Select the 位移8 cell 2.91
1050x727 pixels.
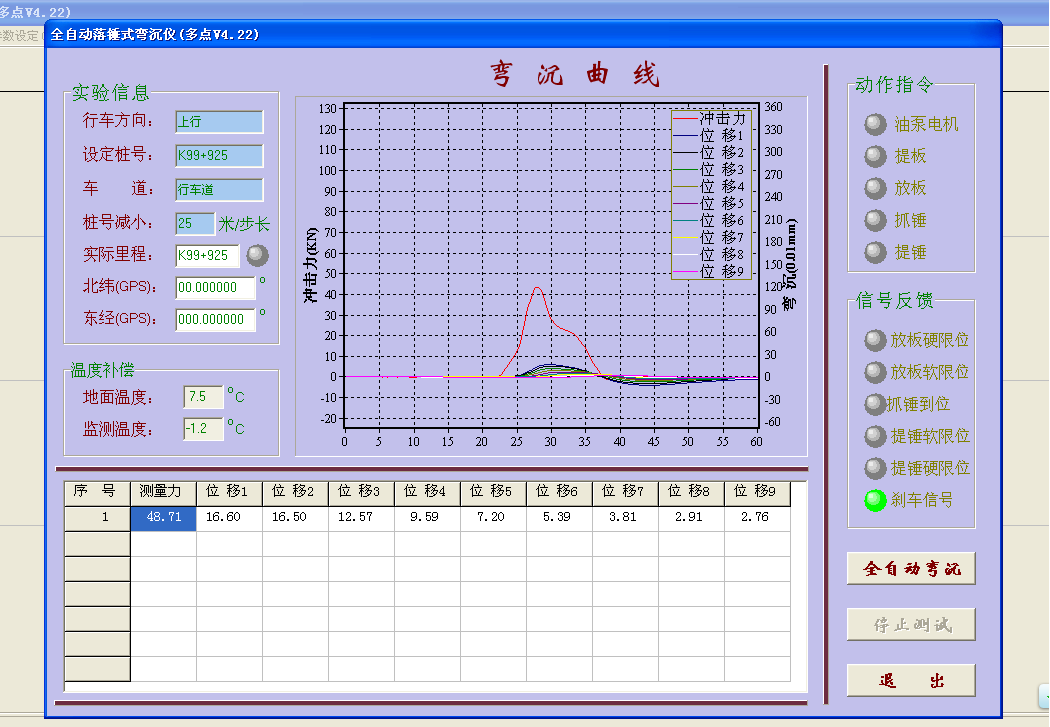[691, 518]
